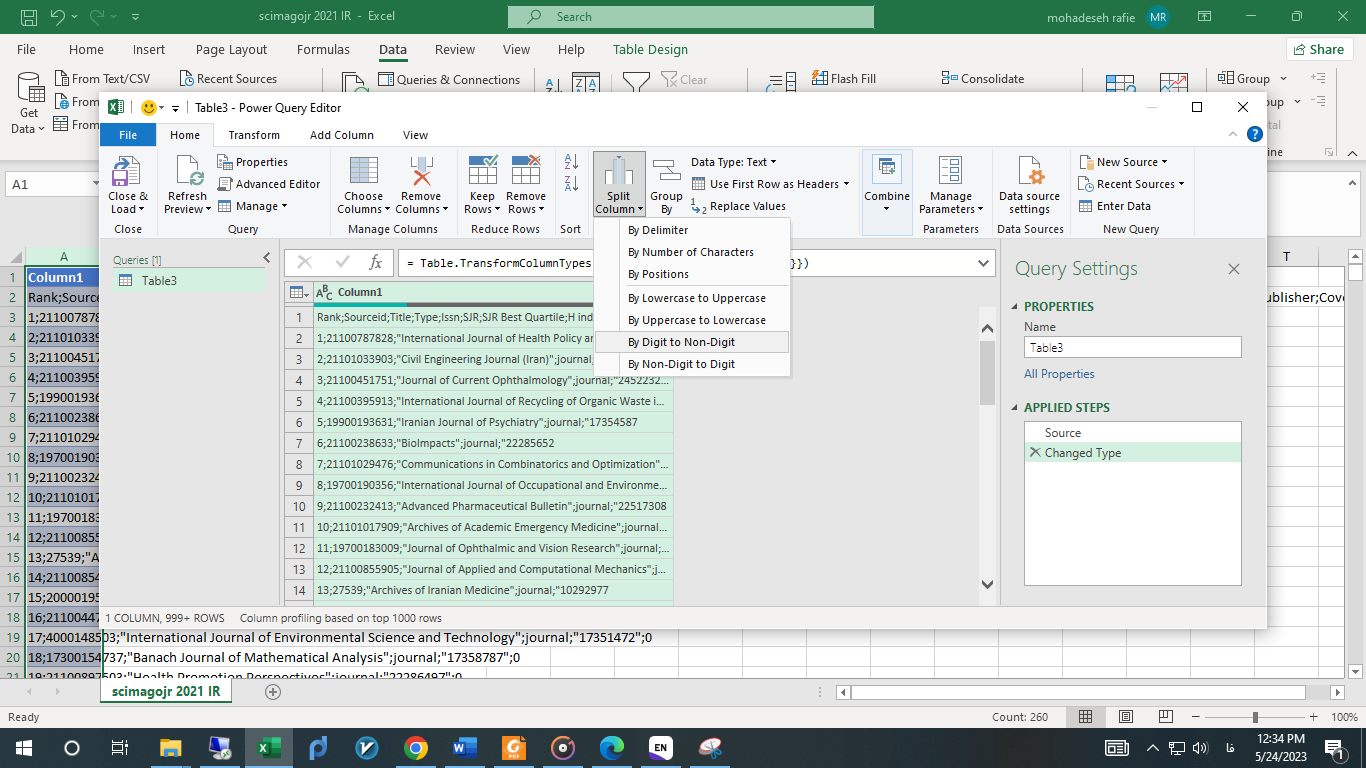Click Refresh Preview icon
1366x768 pixels.
click(188, 170)
